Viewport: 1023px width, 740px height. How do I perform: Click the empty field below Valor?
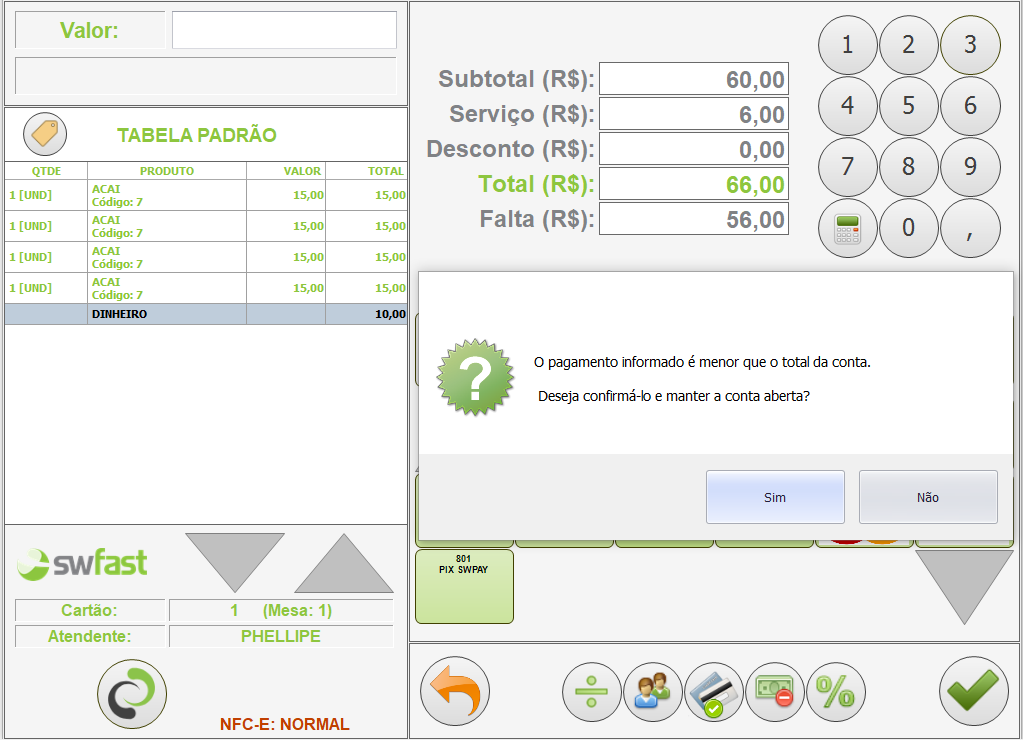(x=206, y=76)
